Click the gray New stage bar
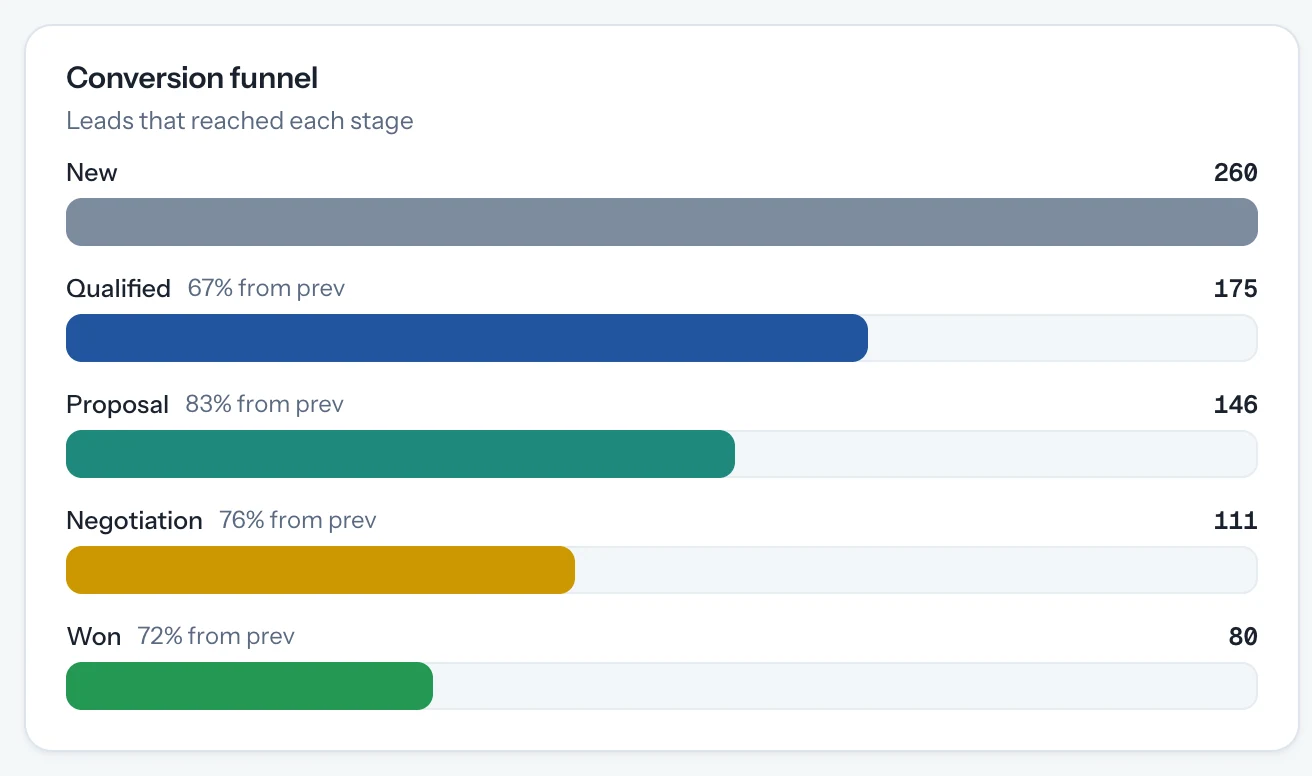This screenshot has height=776, width=1312. coord(661,222)
